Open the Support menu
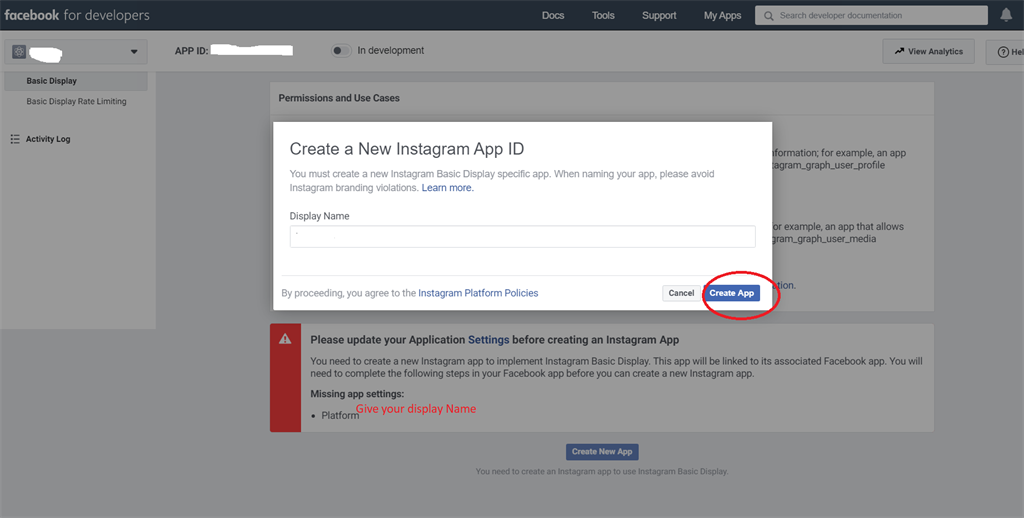This screenshot has height=518, width=1024. click(659, 16)
